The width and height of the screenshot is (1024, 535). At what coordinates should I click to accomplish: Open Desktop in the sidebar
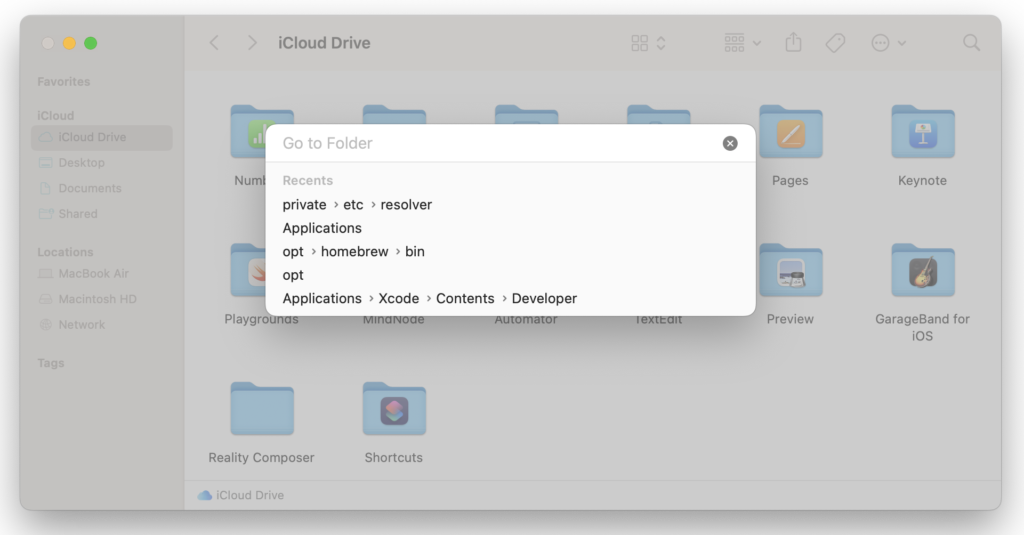click(x=102, y=163)
